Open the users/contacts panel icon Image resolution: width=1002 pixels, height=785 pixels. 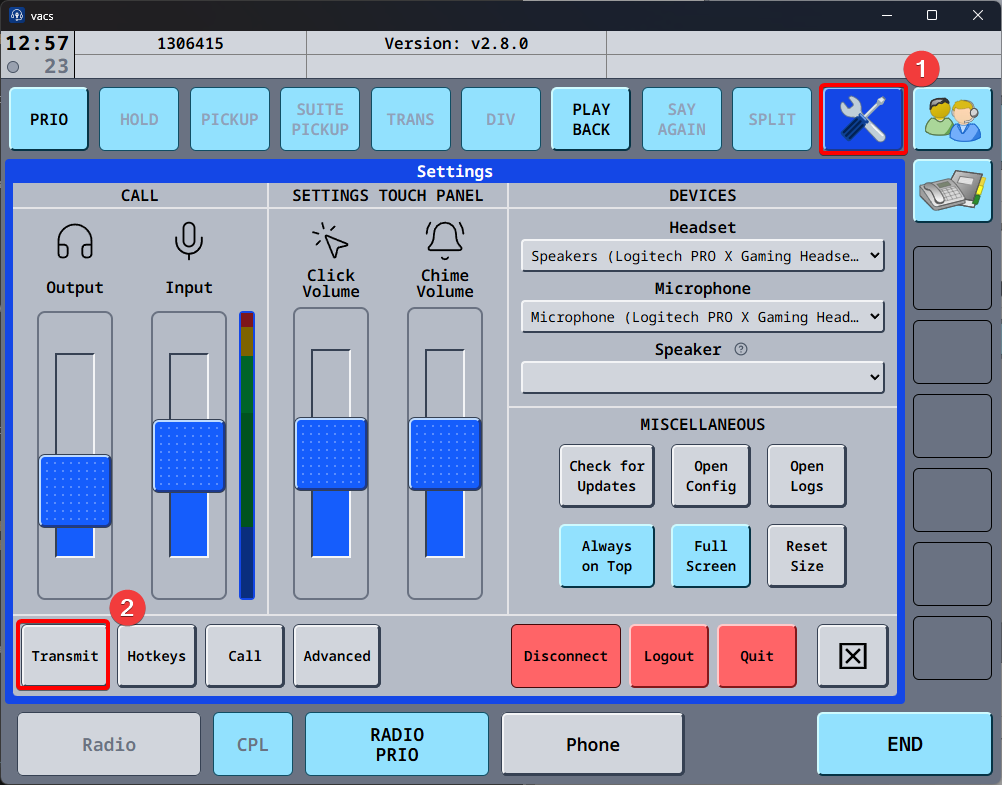952,119
